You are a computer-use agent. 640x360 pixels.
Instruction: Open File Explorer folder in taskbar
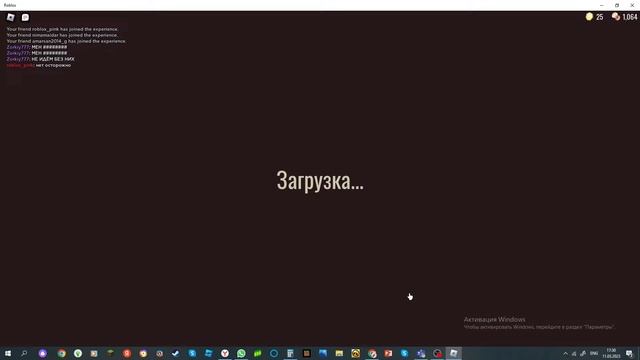[x=339, y=353]
